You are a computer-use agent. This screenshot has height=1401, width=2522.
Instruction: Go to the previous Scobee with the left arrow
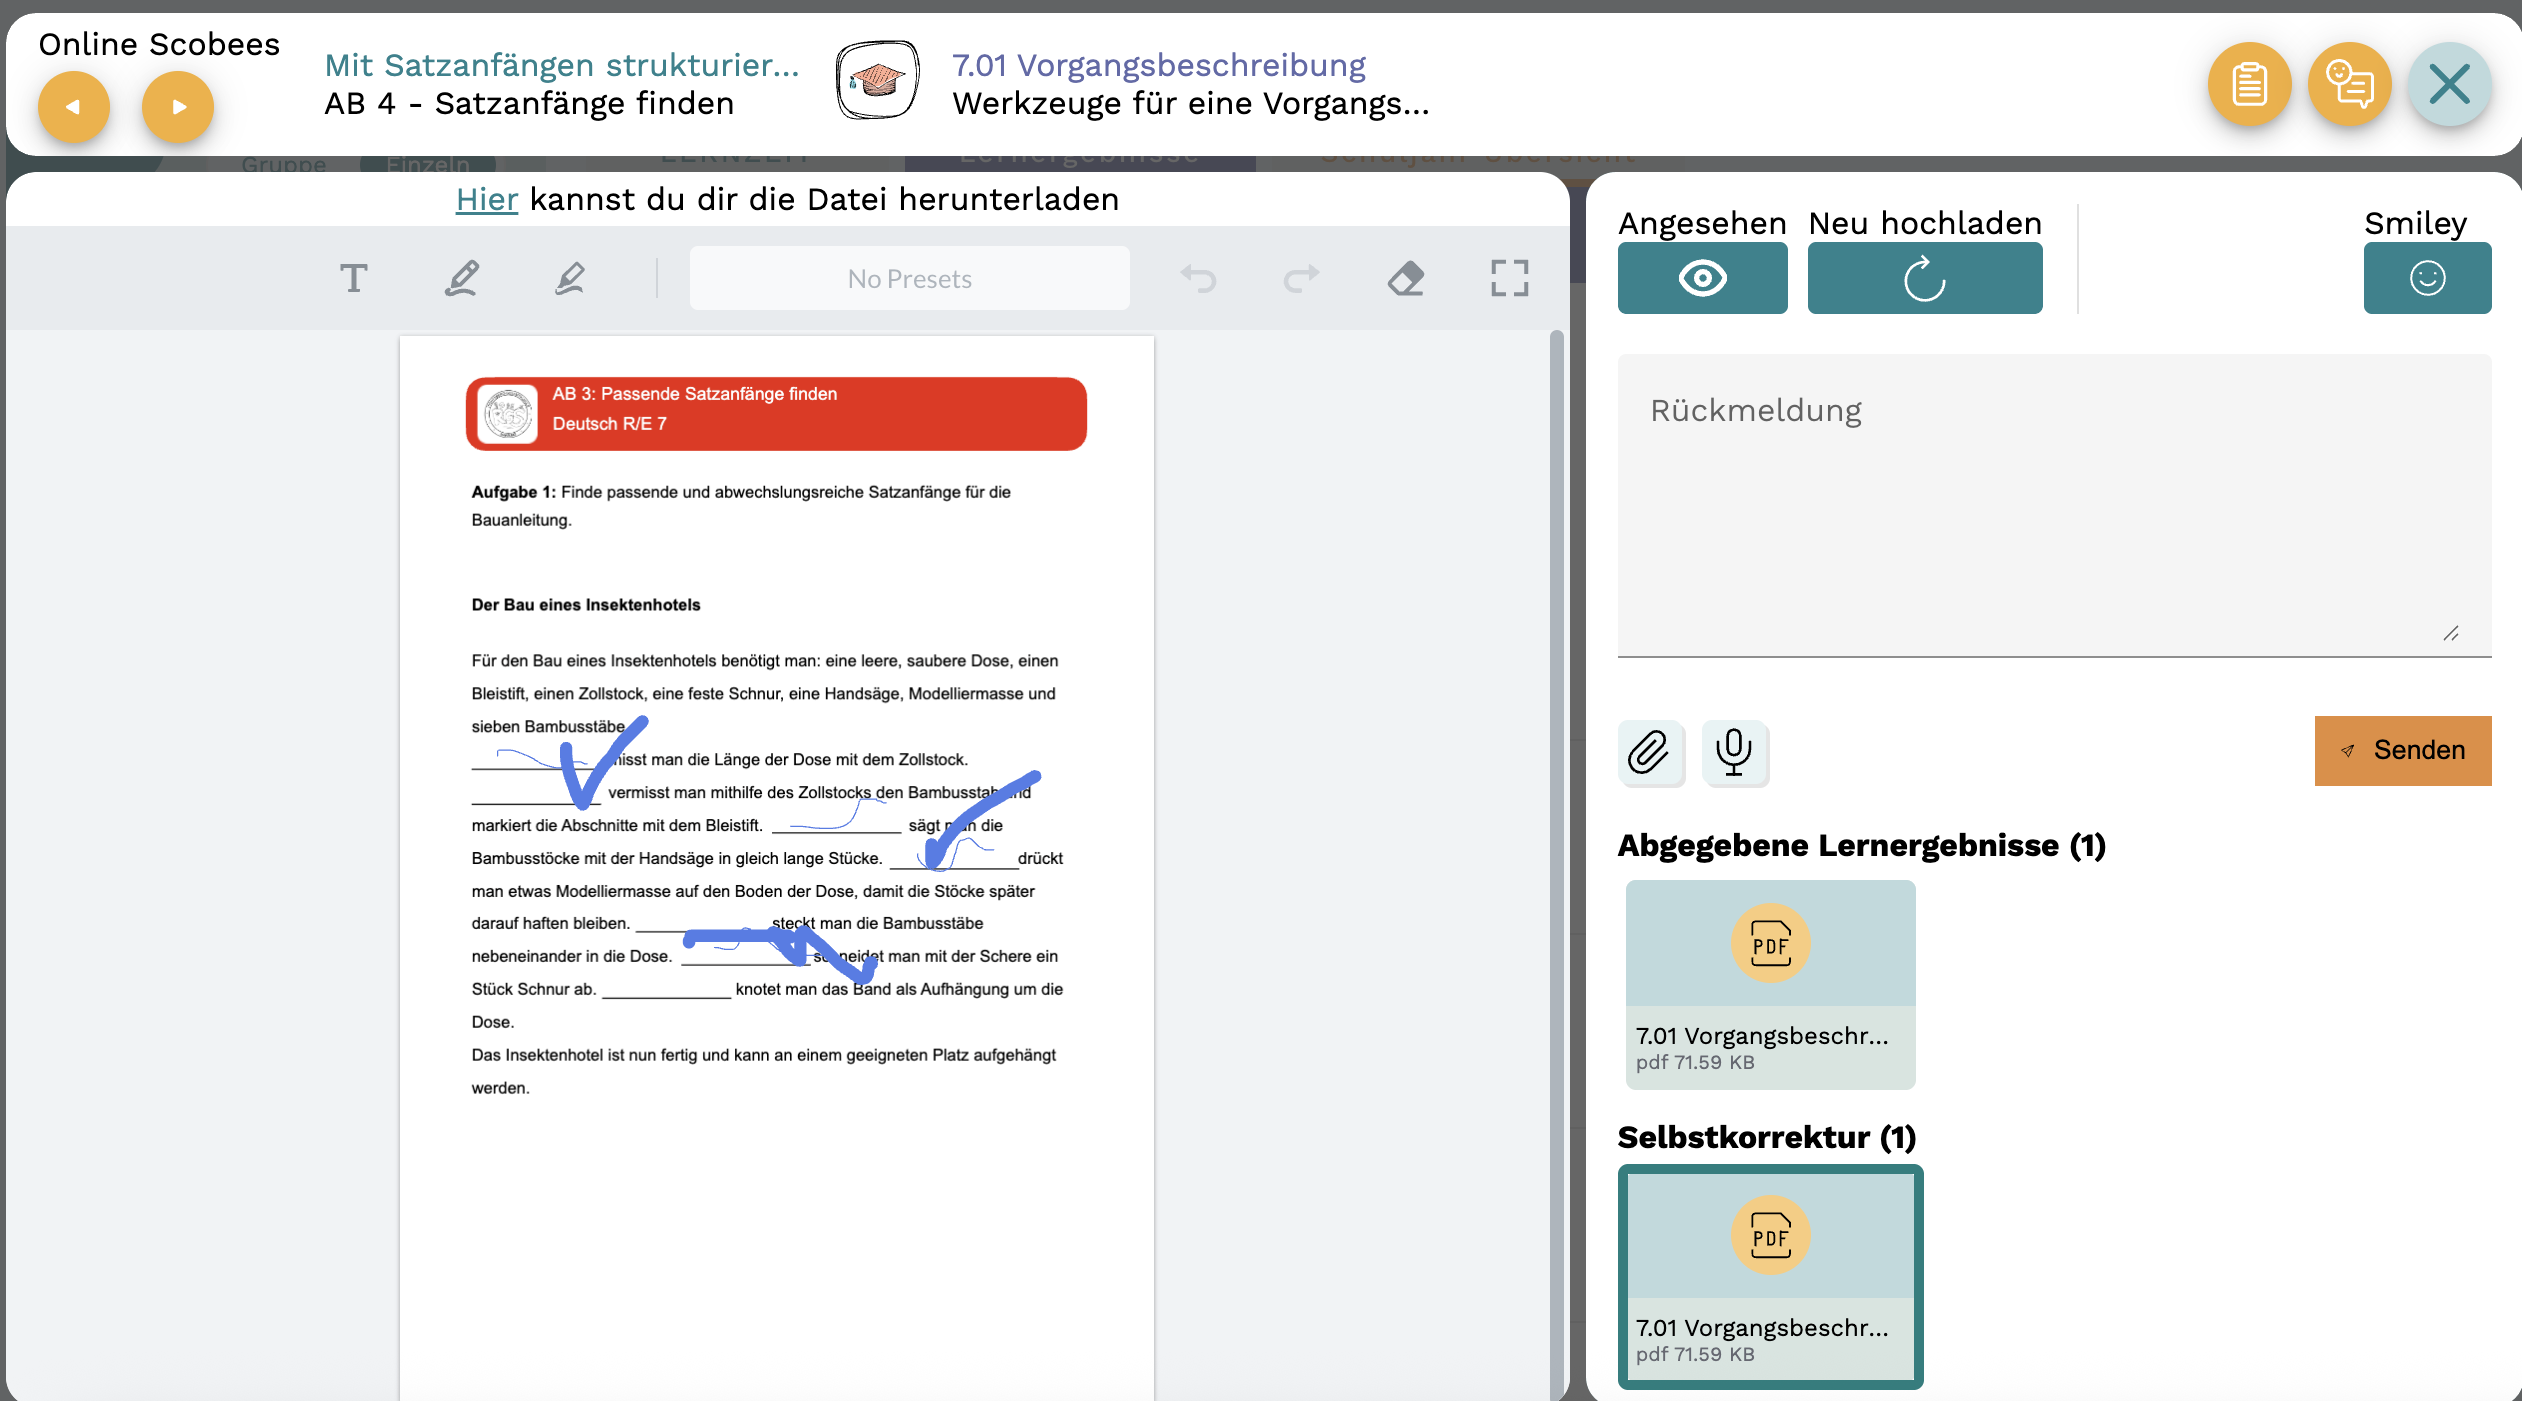coord(73,107)
